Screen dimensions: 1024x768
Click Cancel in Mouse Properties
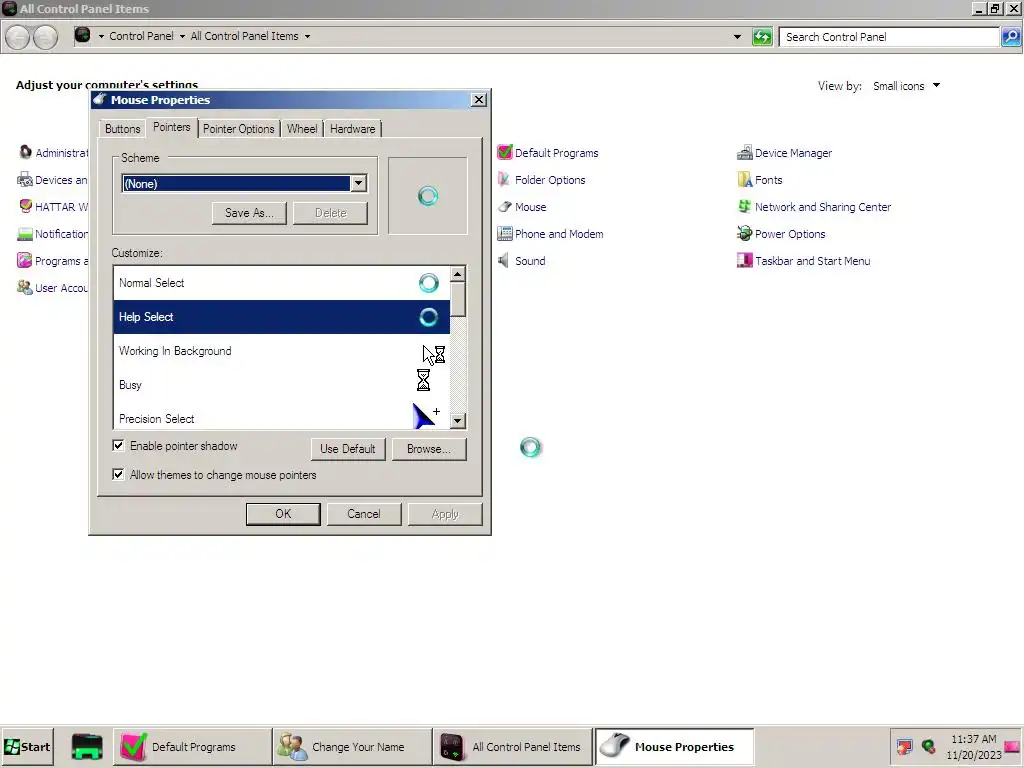364,514
